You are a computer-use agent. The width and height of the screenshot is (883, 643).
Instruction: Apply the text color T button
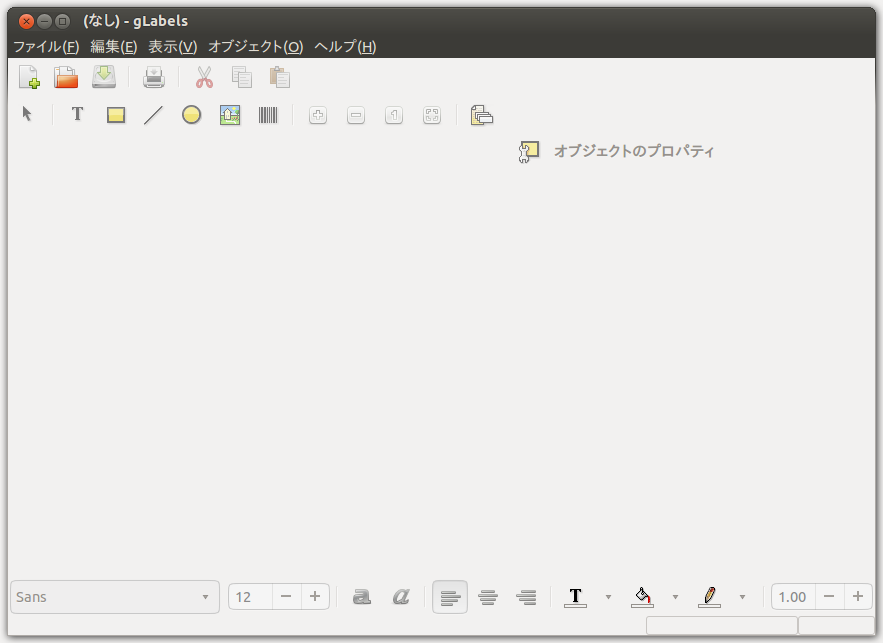pos(575,597)
